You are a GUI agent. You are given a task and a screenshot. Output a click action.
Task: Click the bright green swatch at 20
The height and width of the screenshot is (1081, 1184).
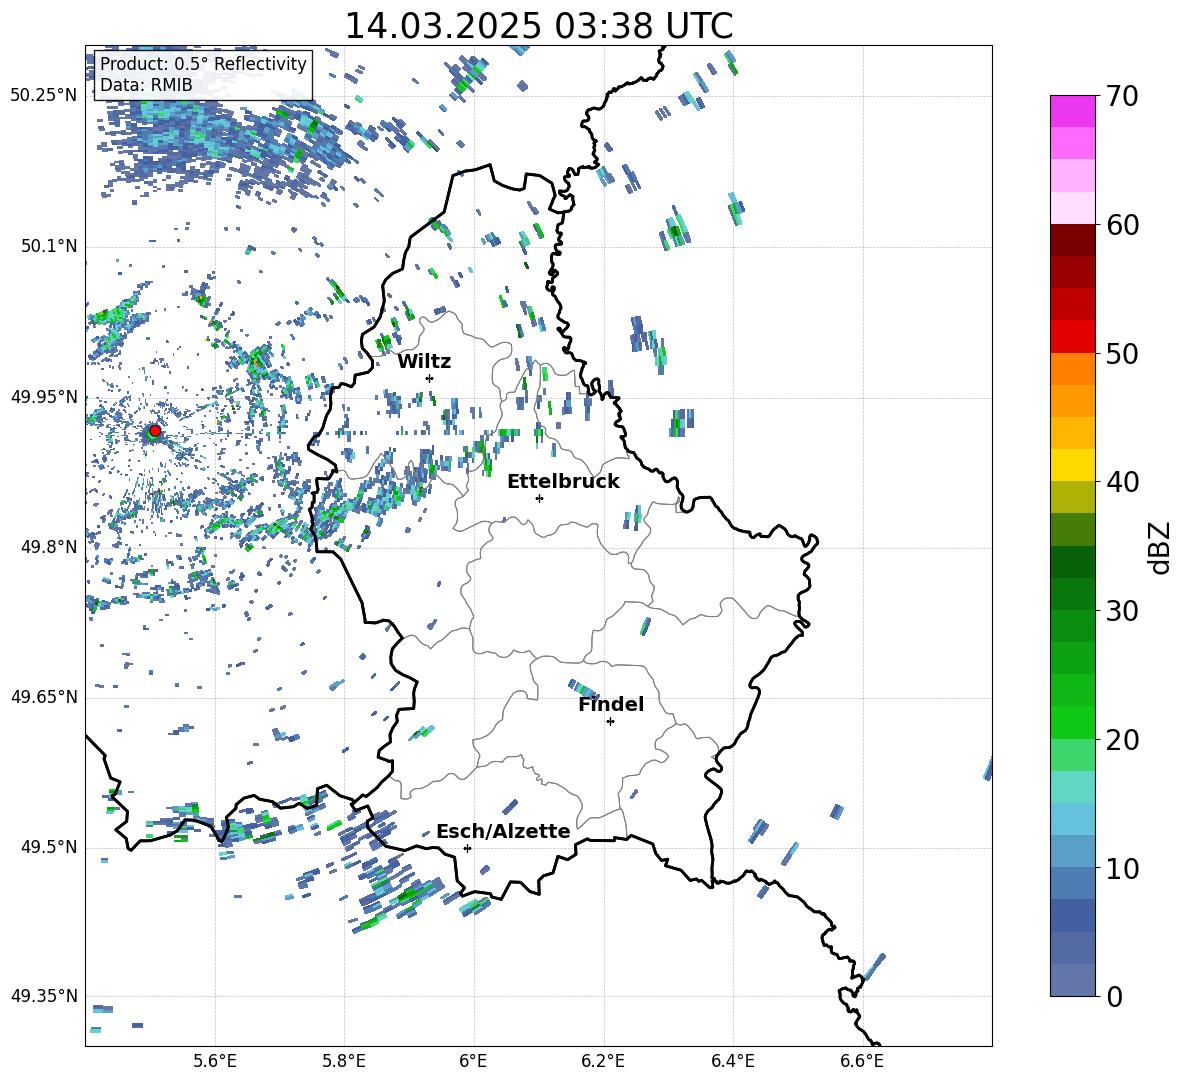click(1072, 722)
